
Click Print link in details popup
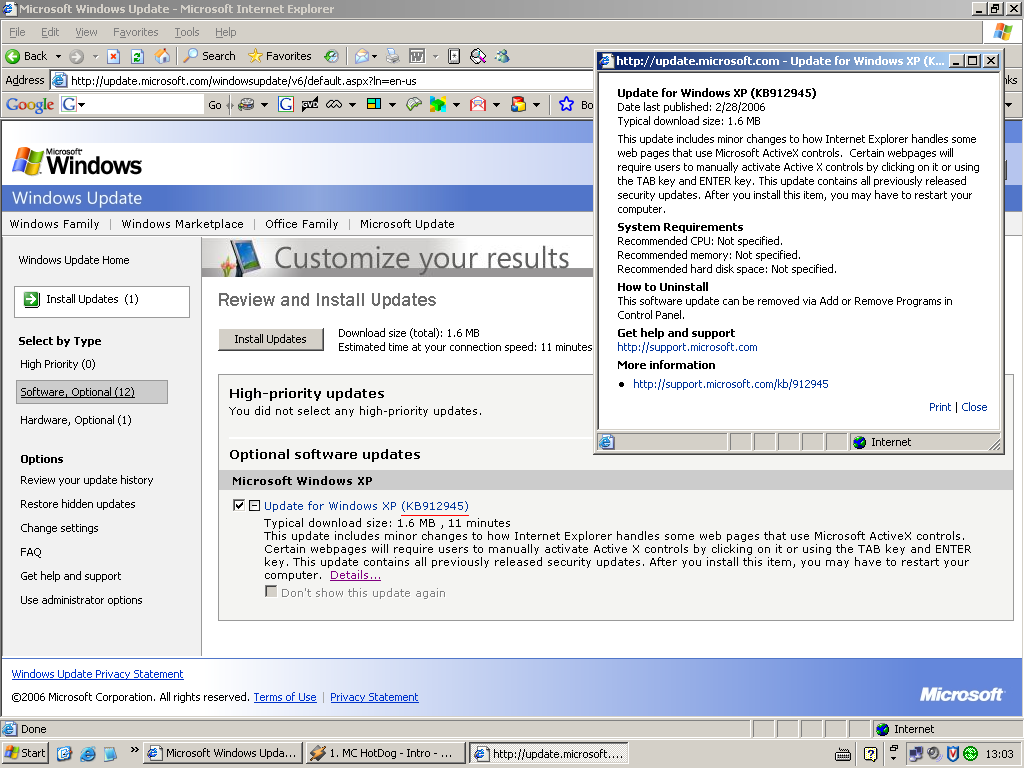coord(940,407)
